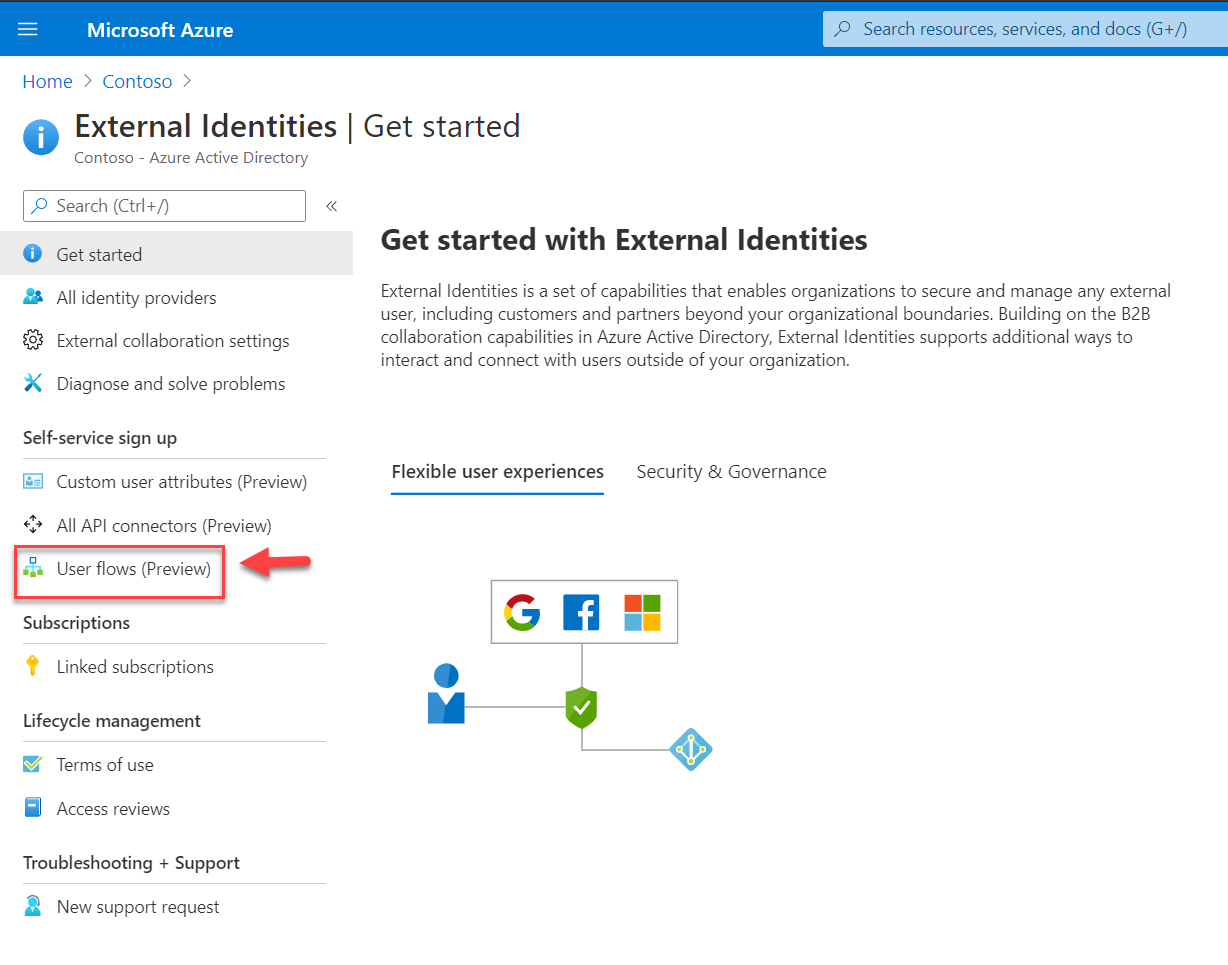Focus the side menu Search (Ctrl+/) box
This screenshot has height=965, width=1228.
point(164,206)
